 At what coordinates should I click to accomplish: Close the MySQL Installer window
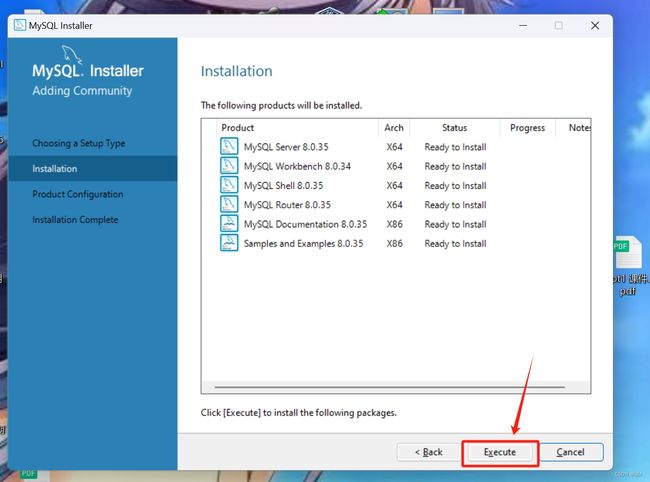(595, 26)
